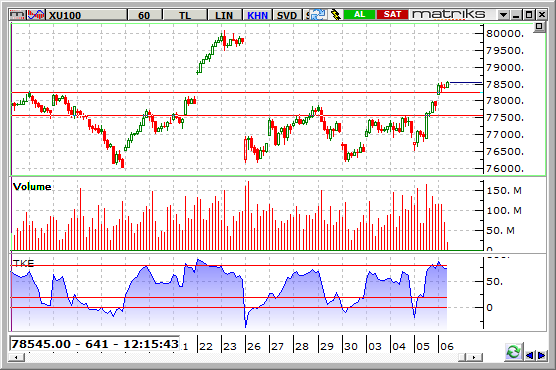Click date marker 05 on time axis
The width and height of the screenshot is (556, 370).
[423, 346]
